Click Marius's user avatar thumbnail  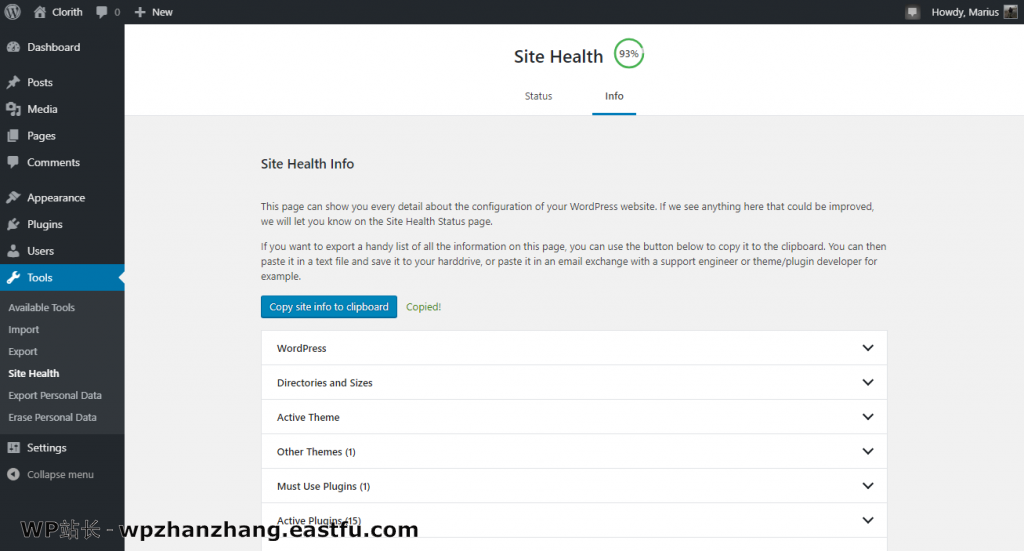pos(1010,12)
